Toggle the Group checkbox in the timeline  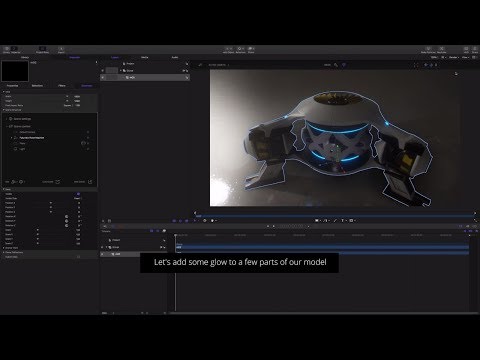tap(102, 247)
